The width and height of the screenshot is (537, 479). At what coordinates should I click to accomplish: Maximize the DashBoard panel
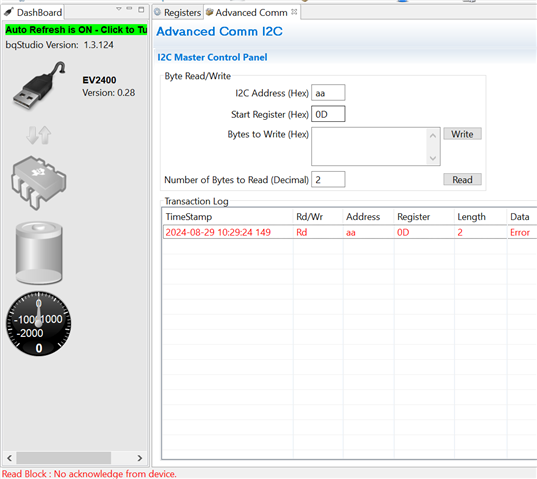click(141, 9)
